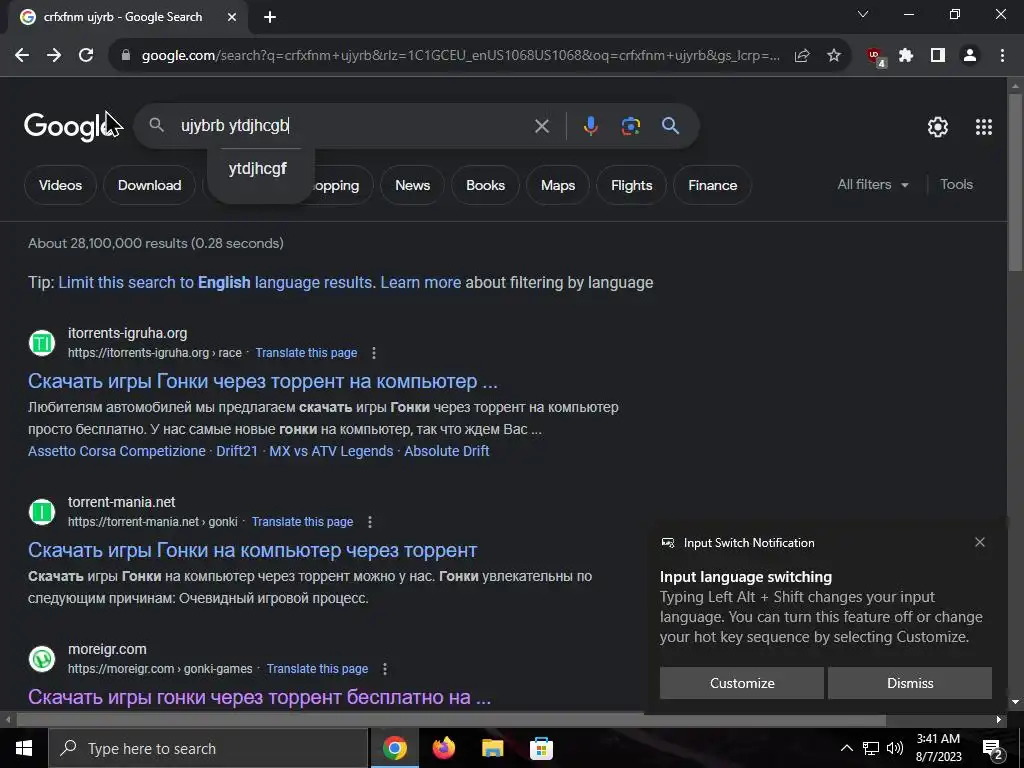Show hidden system tray icons

846,748
